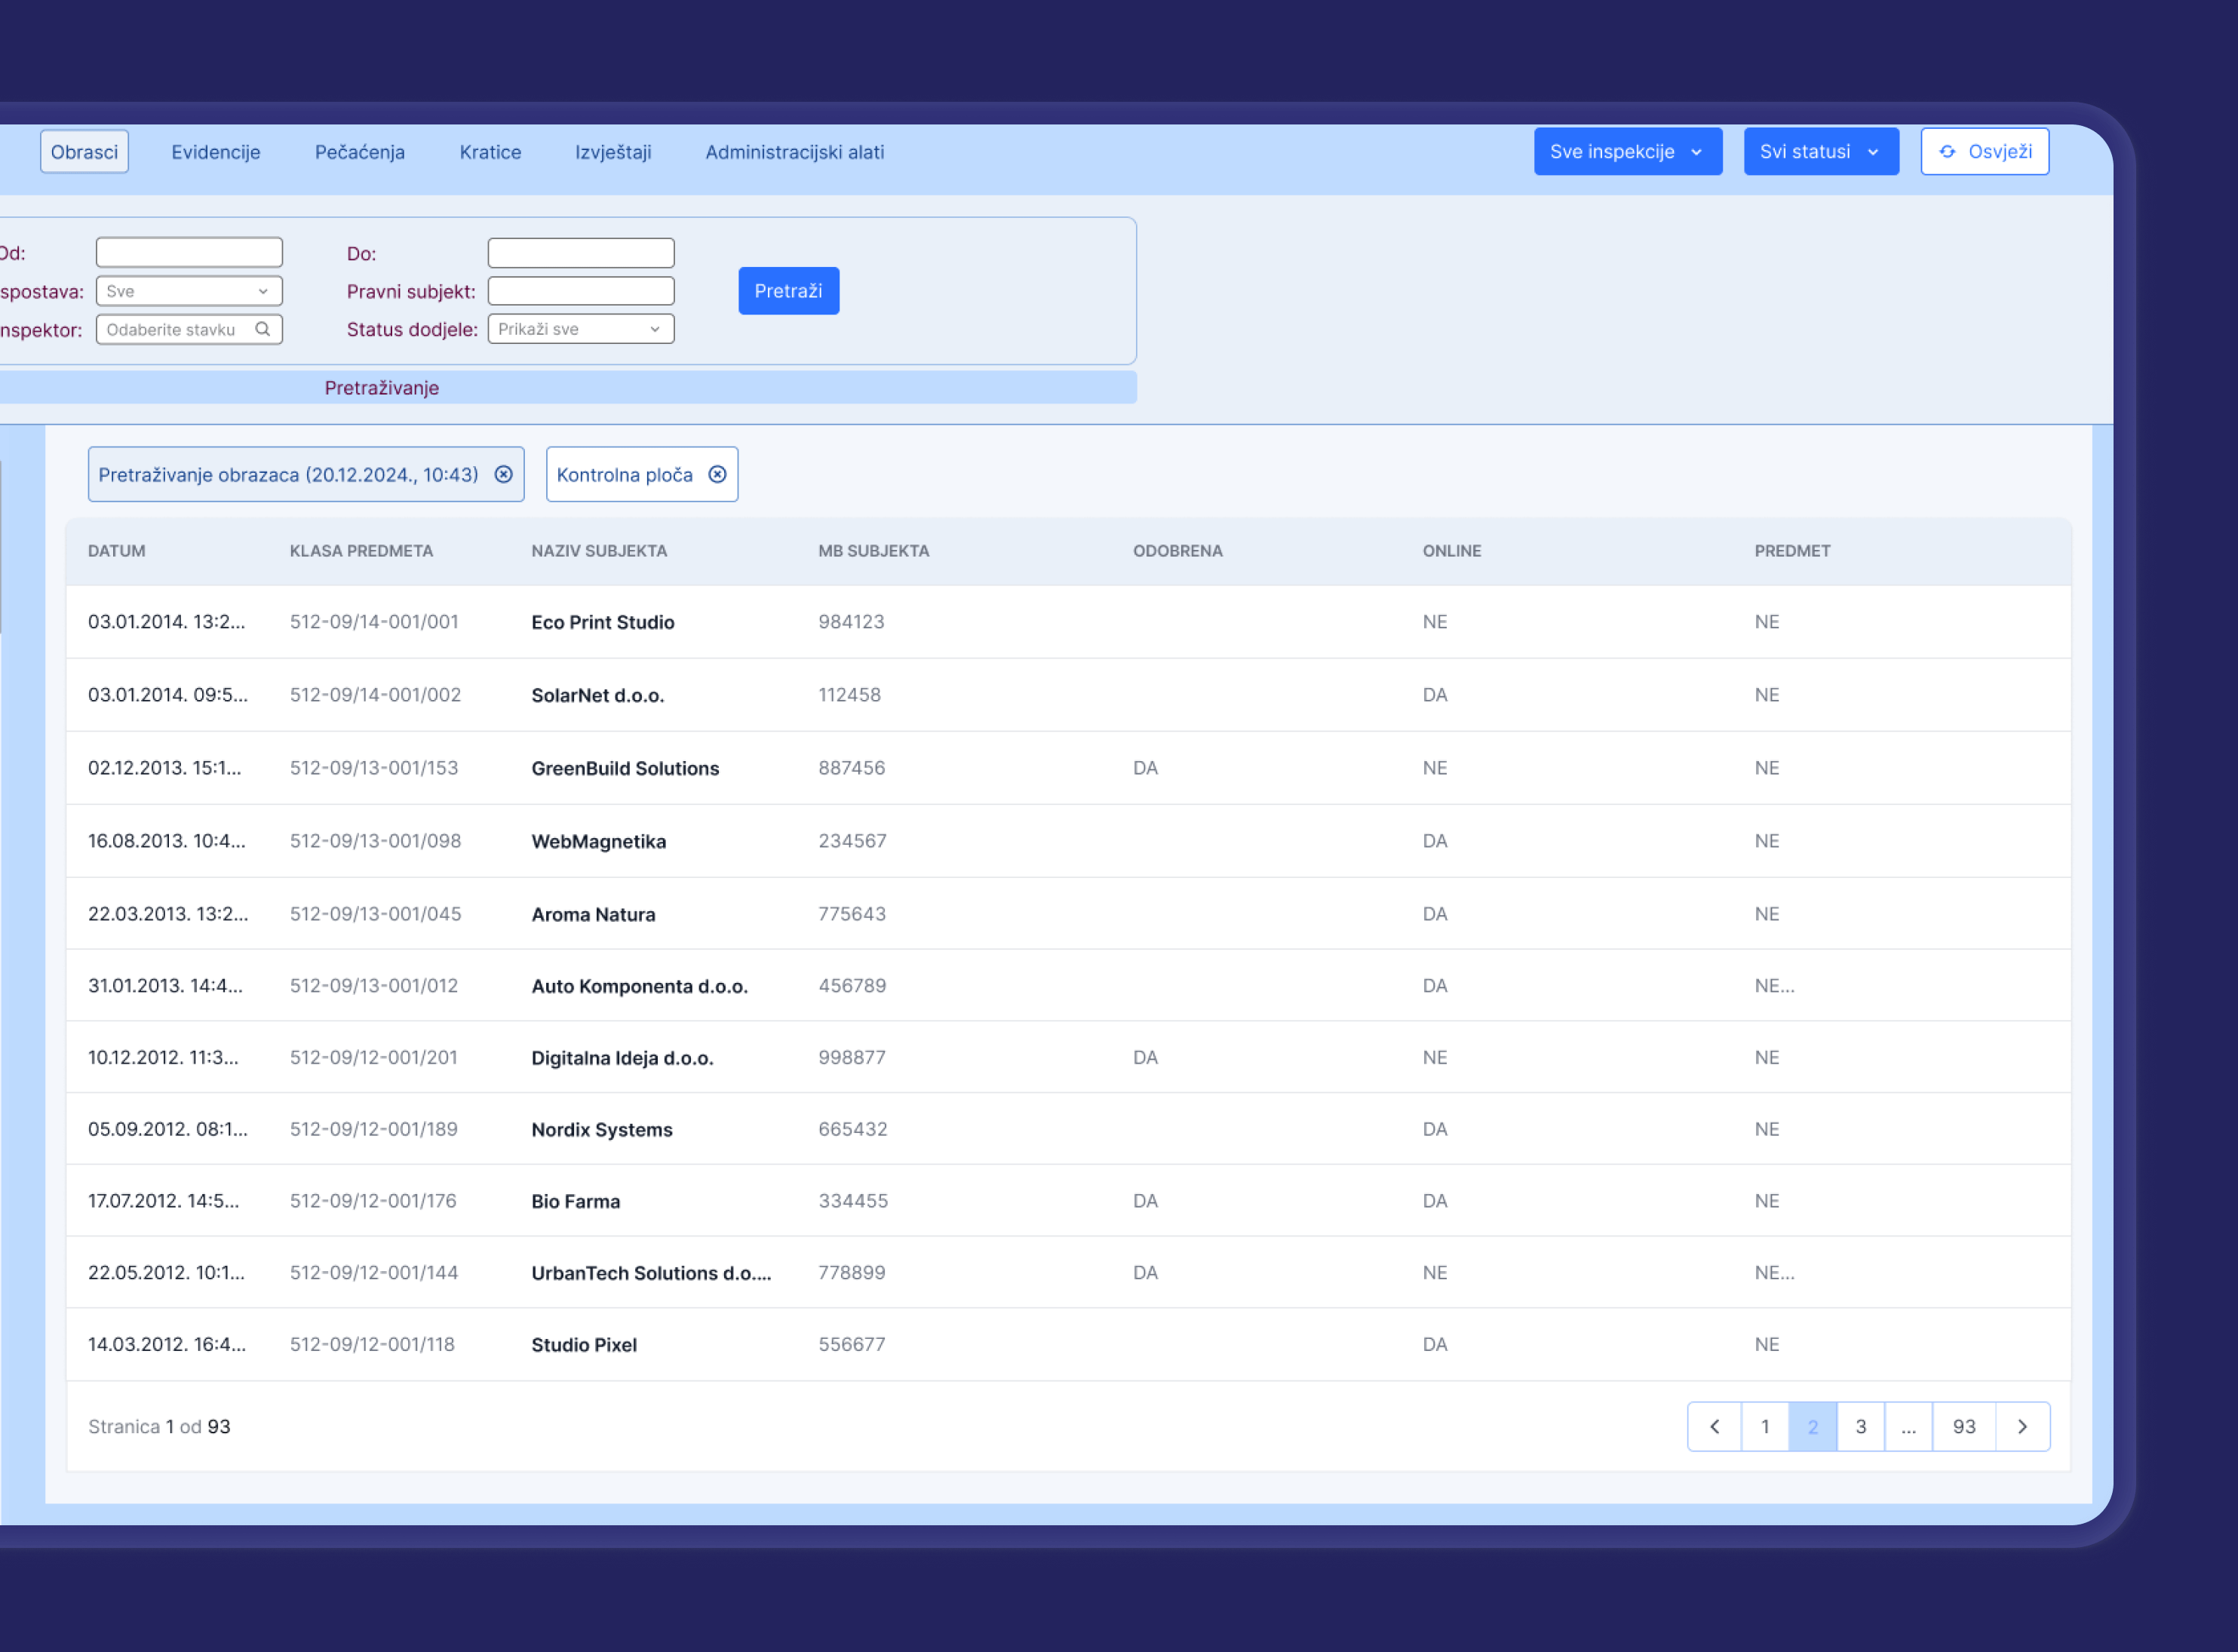The width and height of the screenshot is (2238, 1652).
Task: Expand the Sve select box
Action: pyautogui.click(x=189, y=291)
